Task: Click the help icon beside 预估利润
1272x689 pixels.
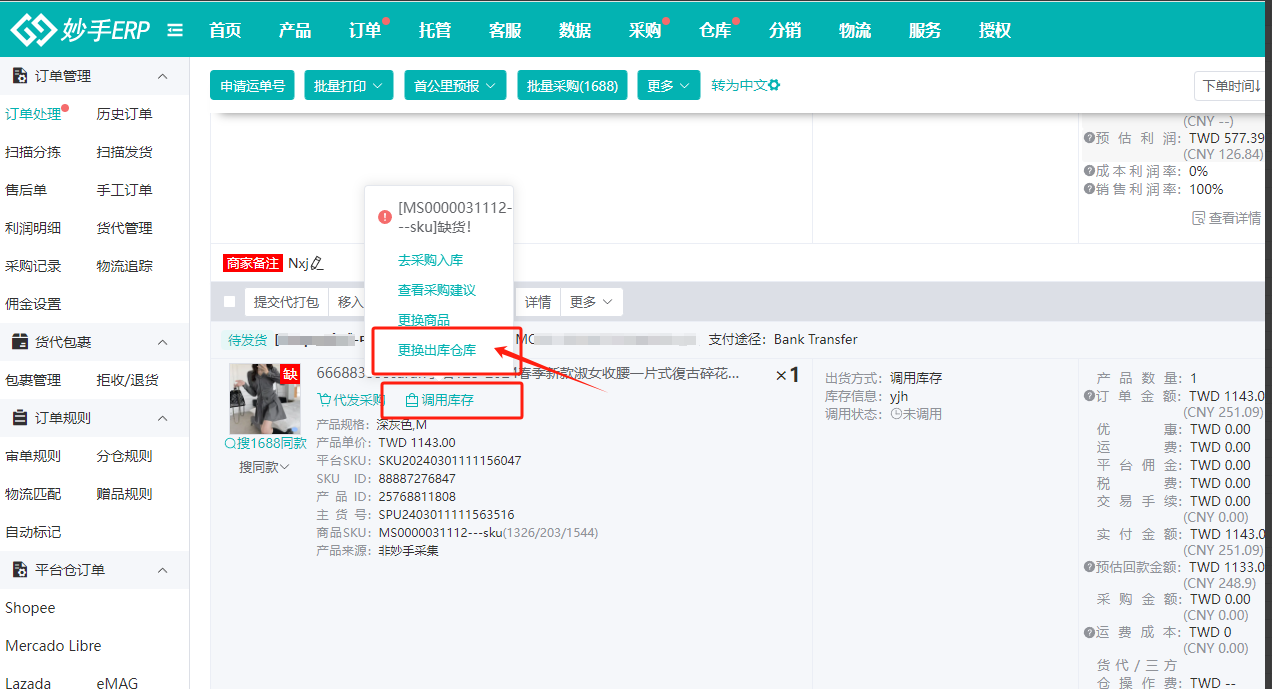Action: tap(1089, 138)
